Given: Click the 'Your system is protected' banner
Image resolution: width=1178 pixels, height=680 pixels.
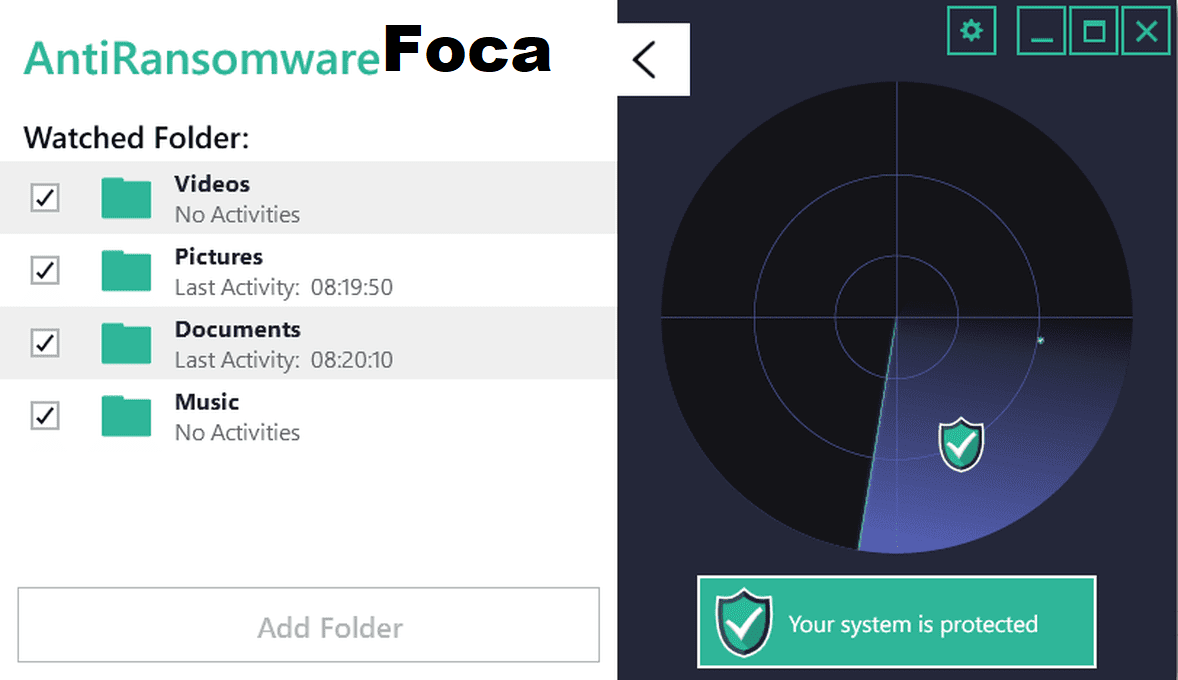Looking at the screenshot, I should point(896,622).
